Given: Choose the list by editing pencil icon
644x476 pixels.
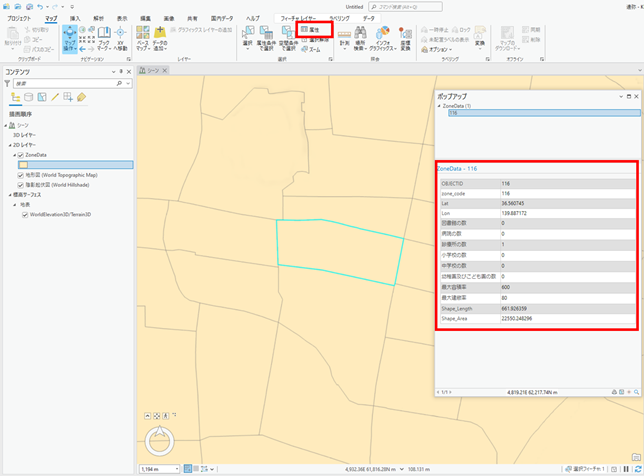Looking at the screenshot, I should click(x=55, y=97).
